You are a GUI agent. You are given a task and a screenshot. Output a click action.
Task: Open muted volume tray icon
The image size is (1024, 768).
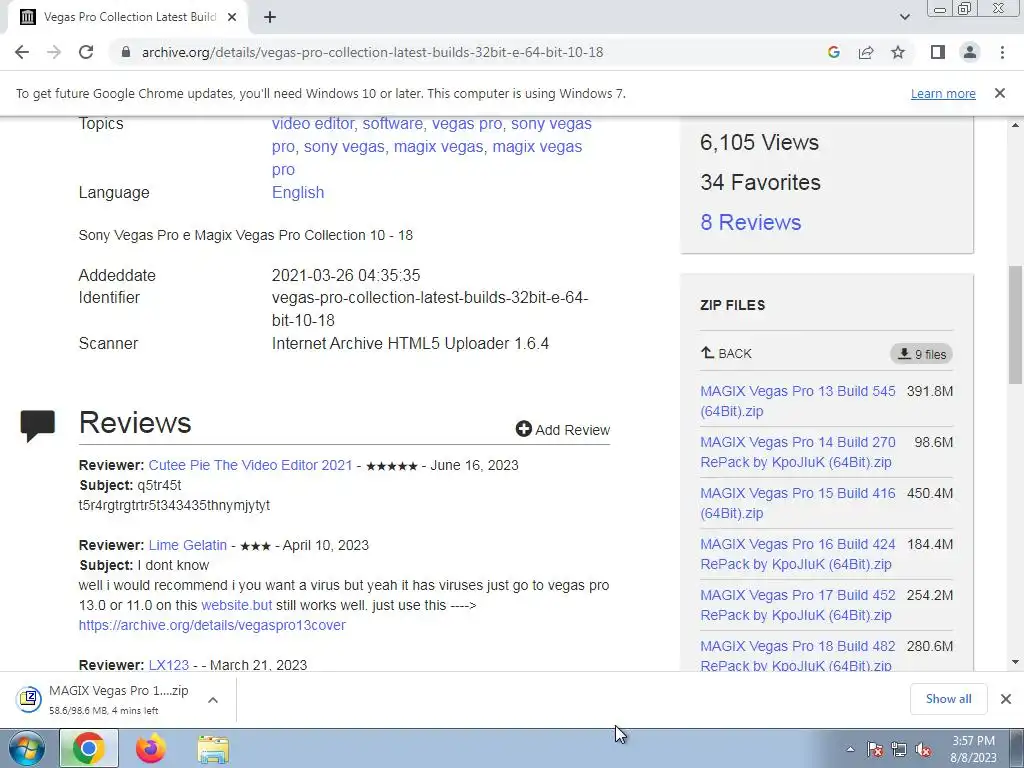pyautogui.click(x=923, y=749)
